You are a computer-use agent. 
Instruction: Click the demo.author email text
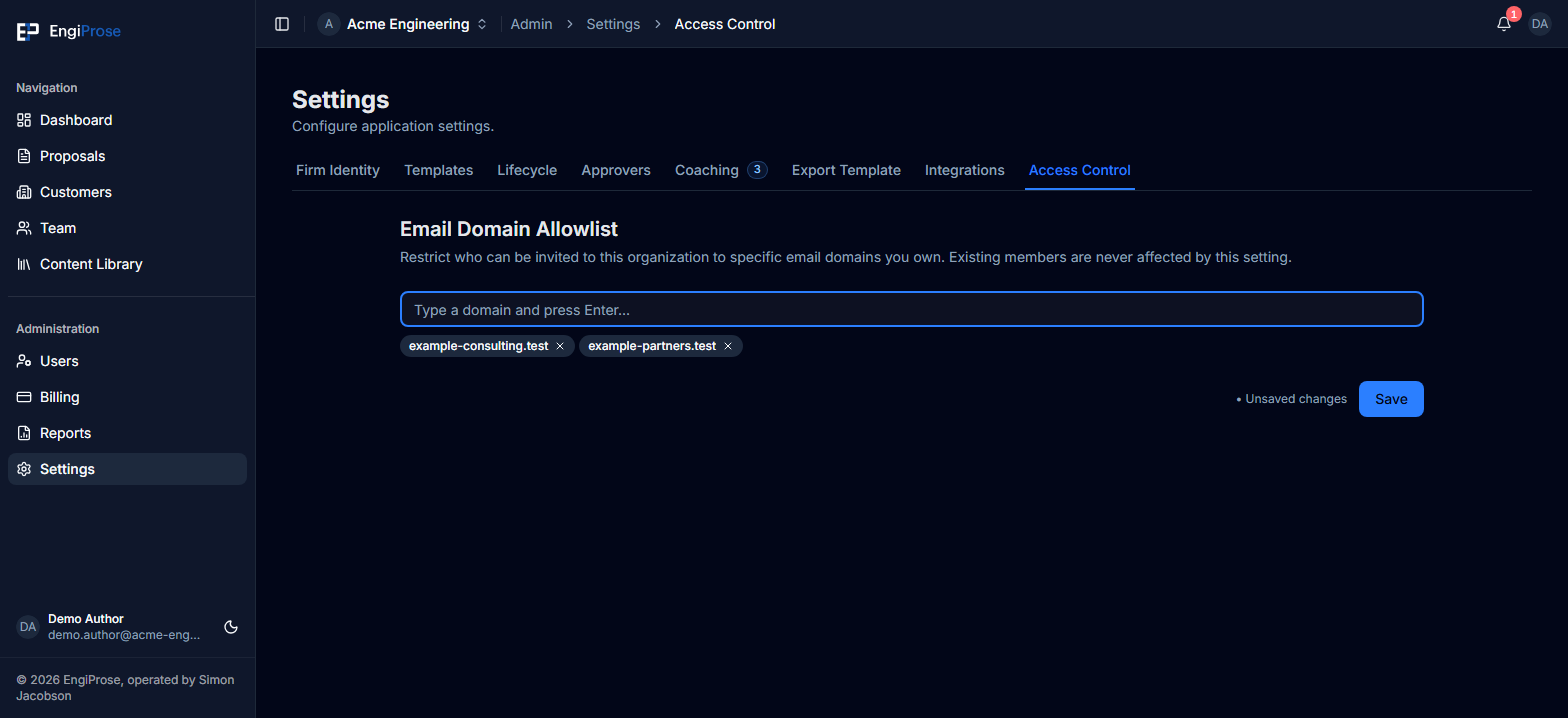pyautogui.click(x=124, y=635)
